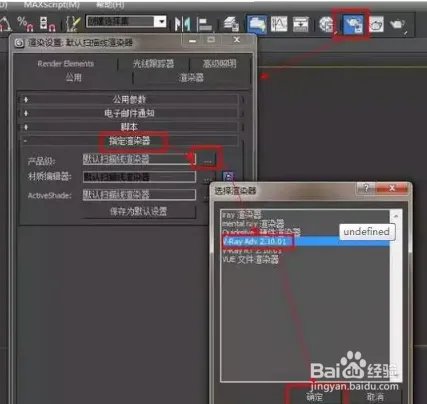Viewport: 427px width, 404px height.
Task: Select the Align tool
Action: pos(205,25)
